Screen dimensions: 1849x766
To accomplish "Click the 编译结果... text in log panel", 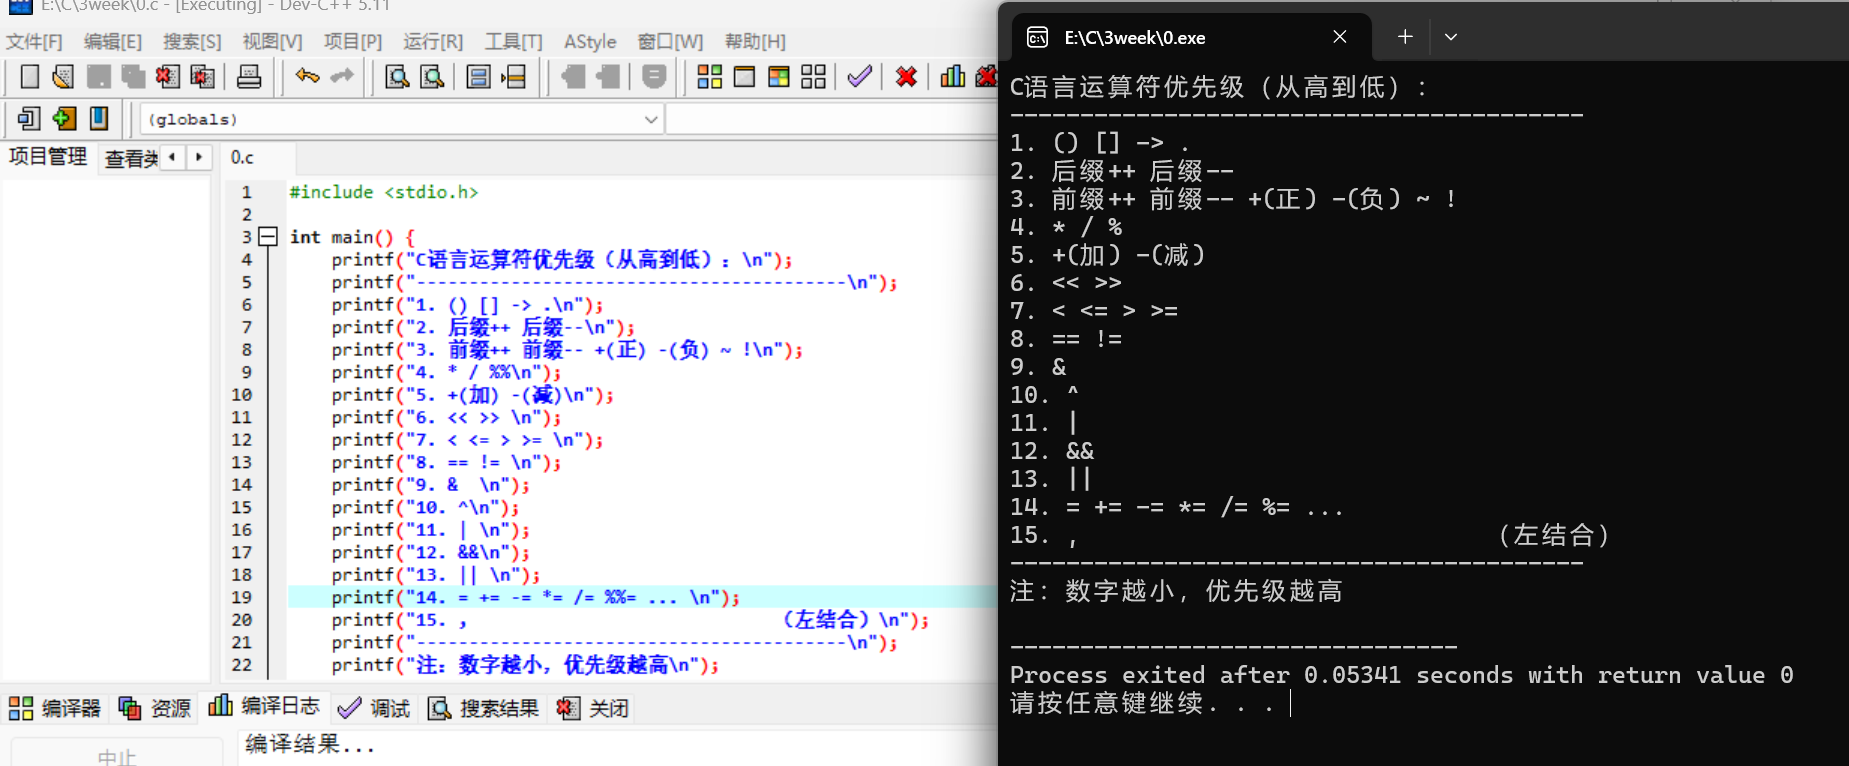I will pyautogui.click(x=310, y=744).
